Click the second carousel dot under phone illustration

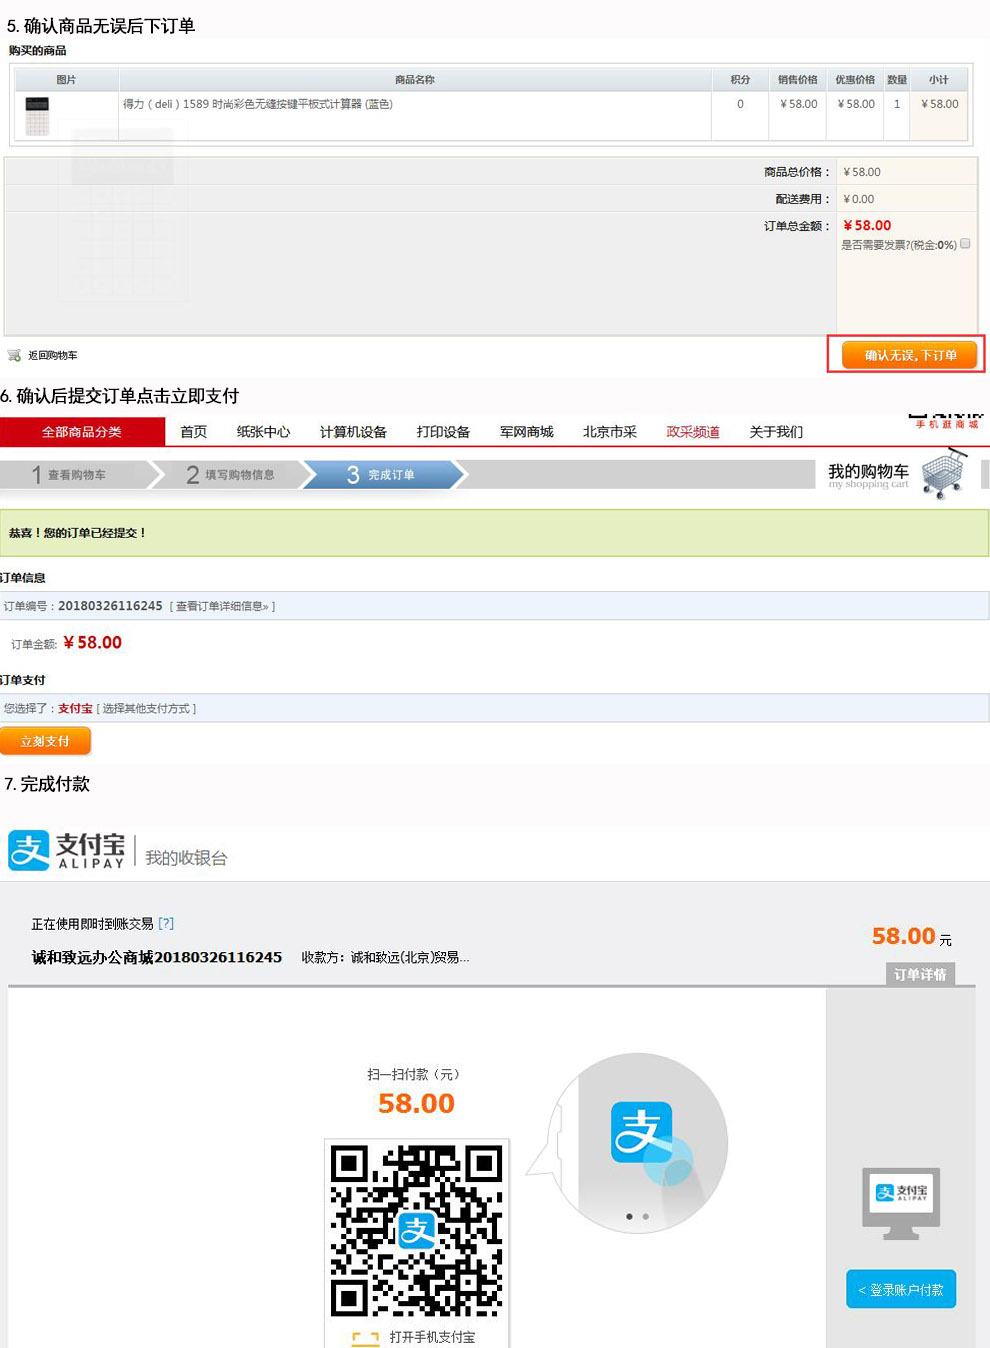[646, 1217]
